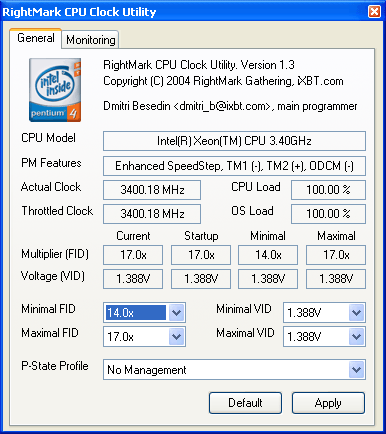Click the Throttled Clock 3400.18 MHz value
Viewport: 386px width, 434px height.
pyautogui.click(x=152, y=214)
